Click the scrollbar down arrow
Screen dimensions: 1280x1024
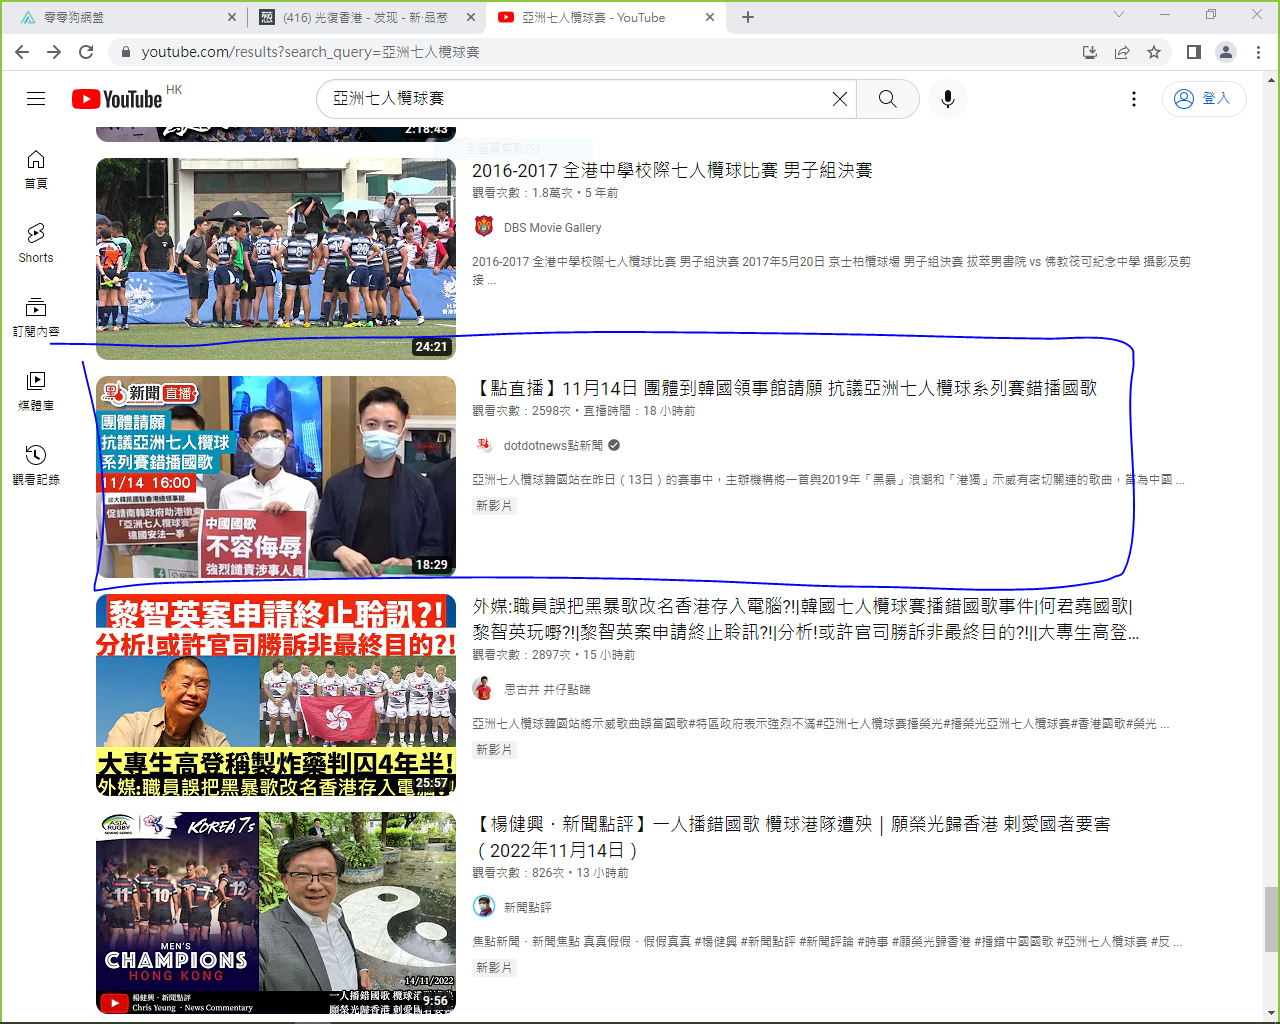pyautogui.click(x=1271, y=1013)
